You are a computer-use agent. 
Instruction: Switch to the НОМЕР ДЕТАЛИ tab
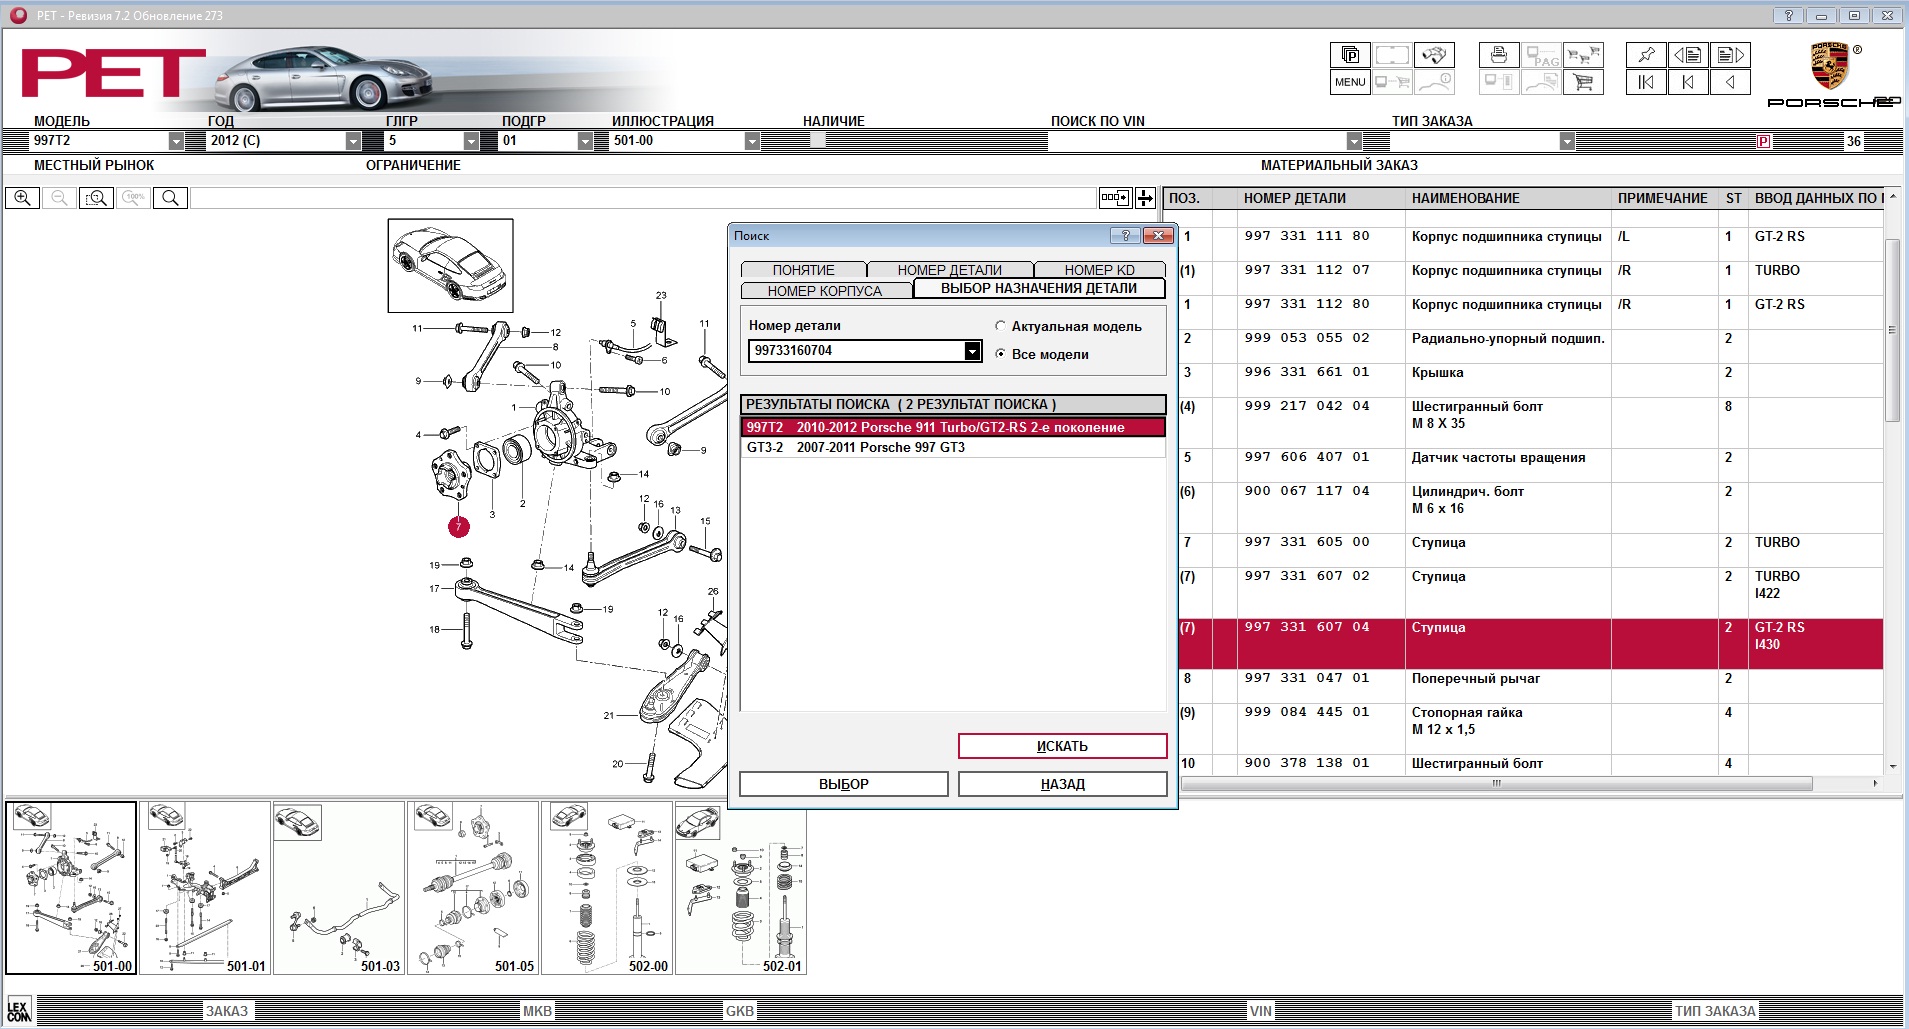click(950, 270)
